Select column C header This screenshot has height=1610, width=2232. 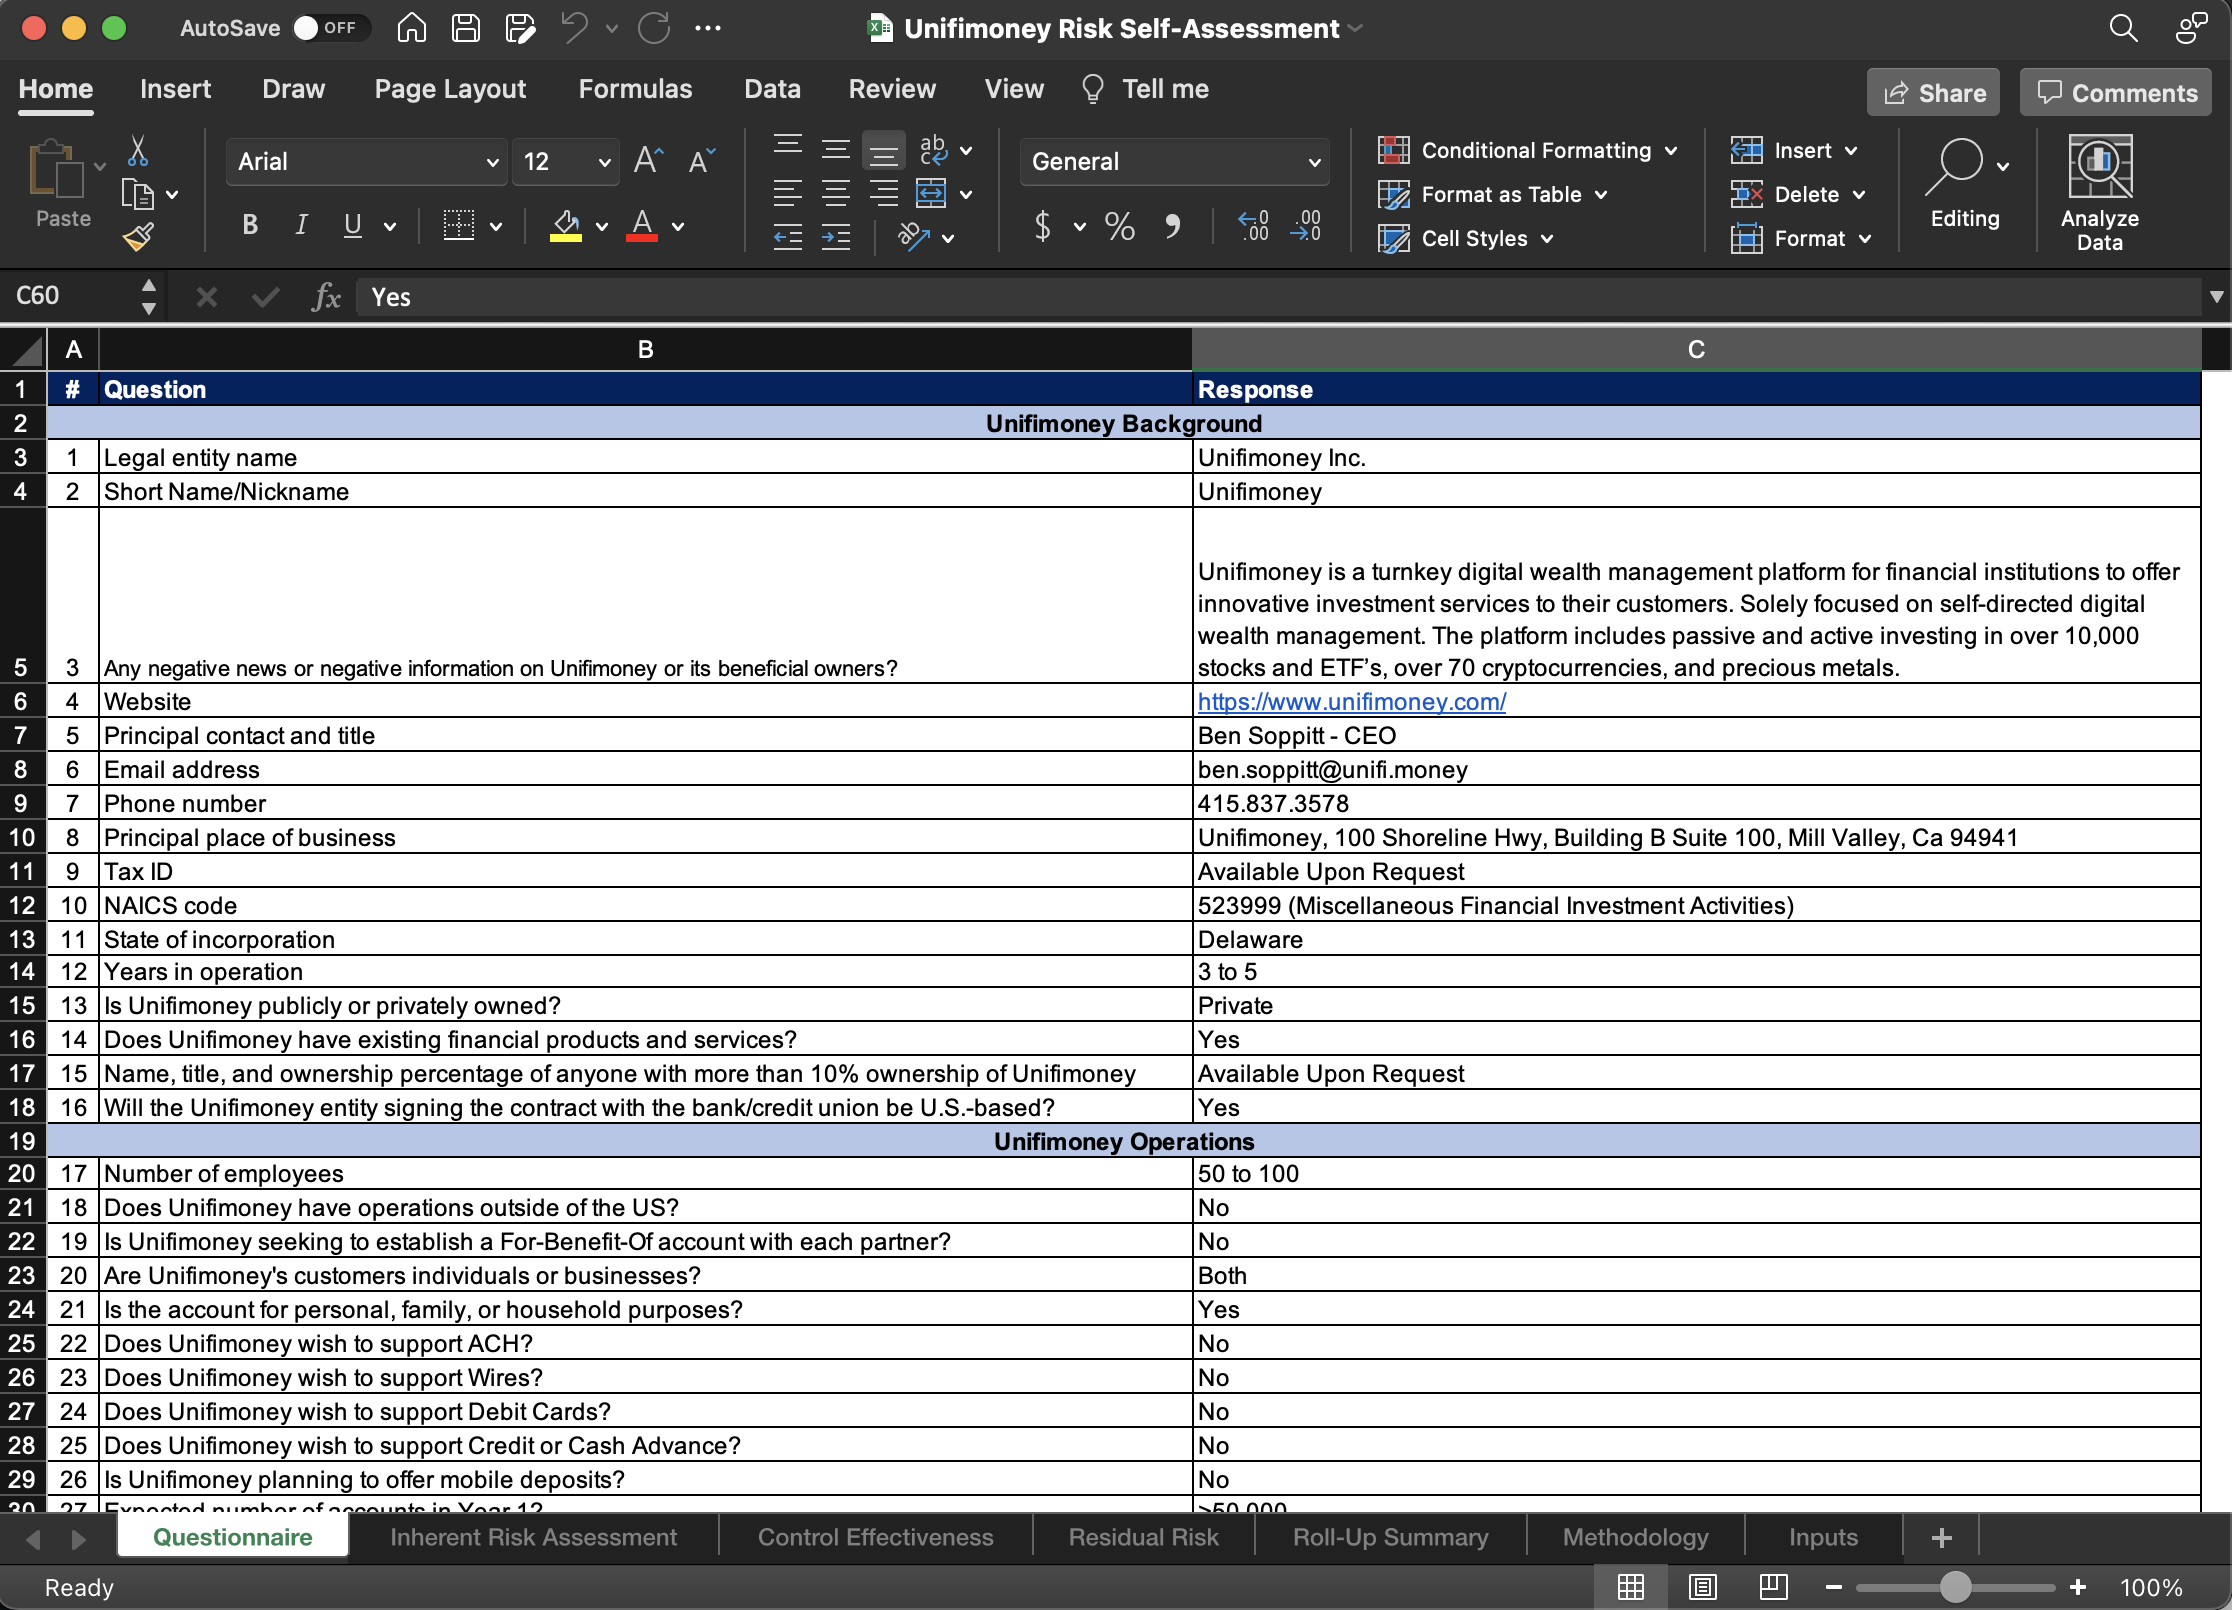click(1696, 350)
